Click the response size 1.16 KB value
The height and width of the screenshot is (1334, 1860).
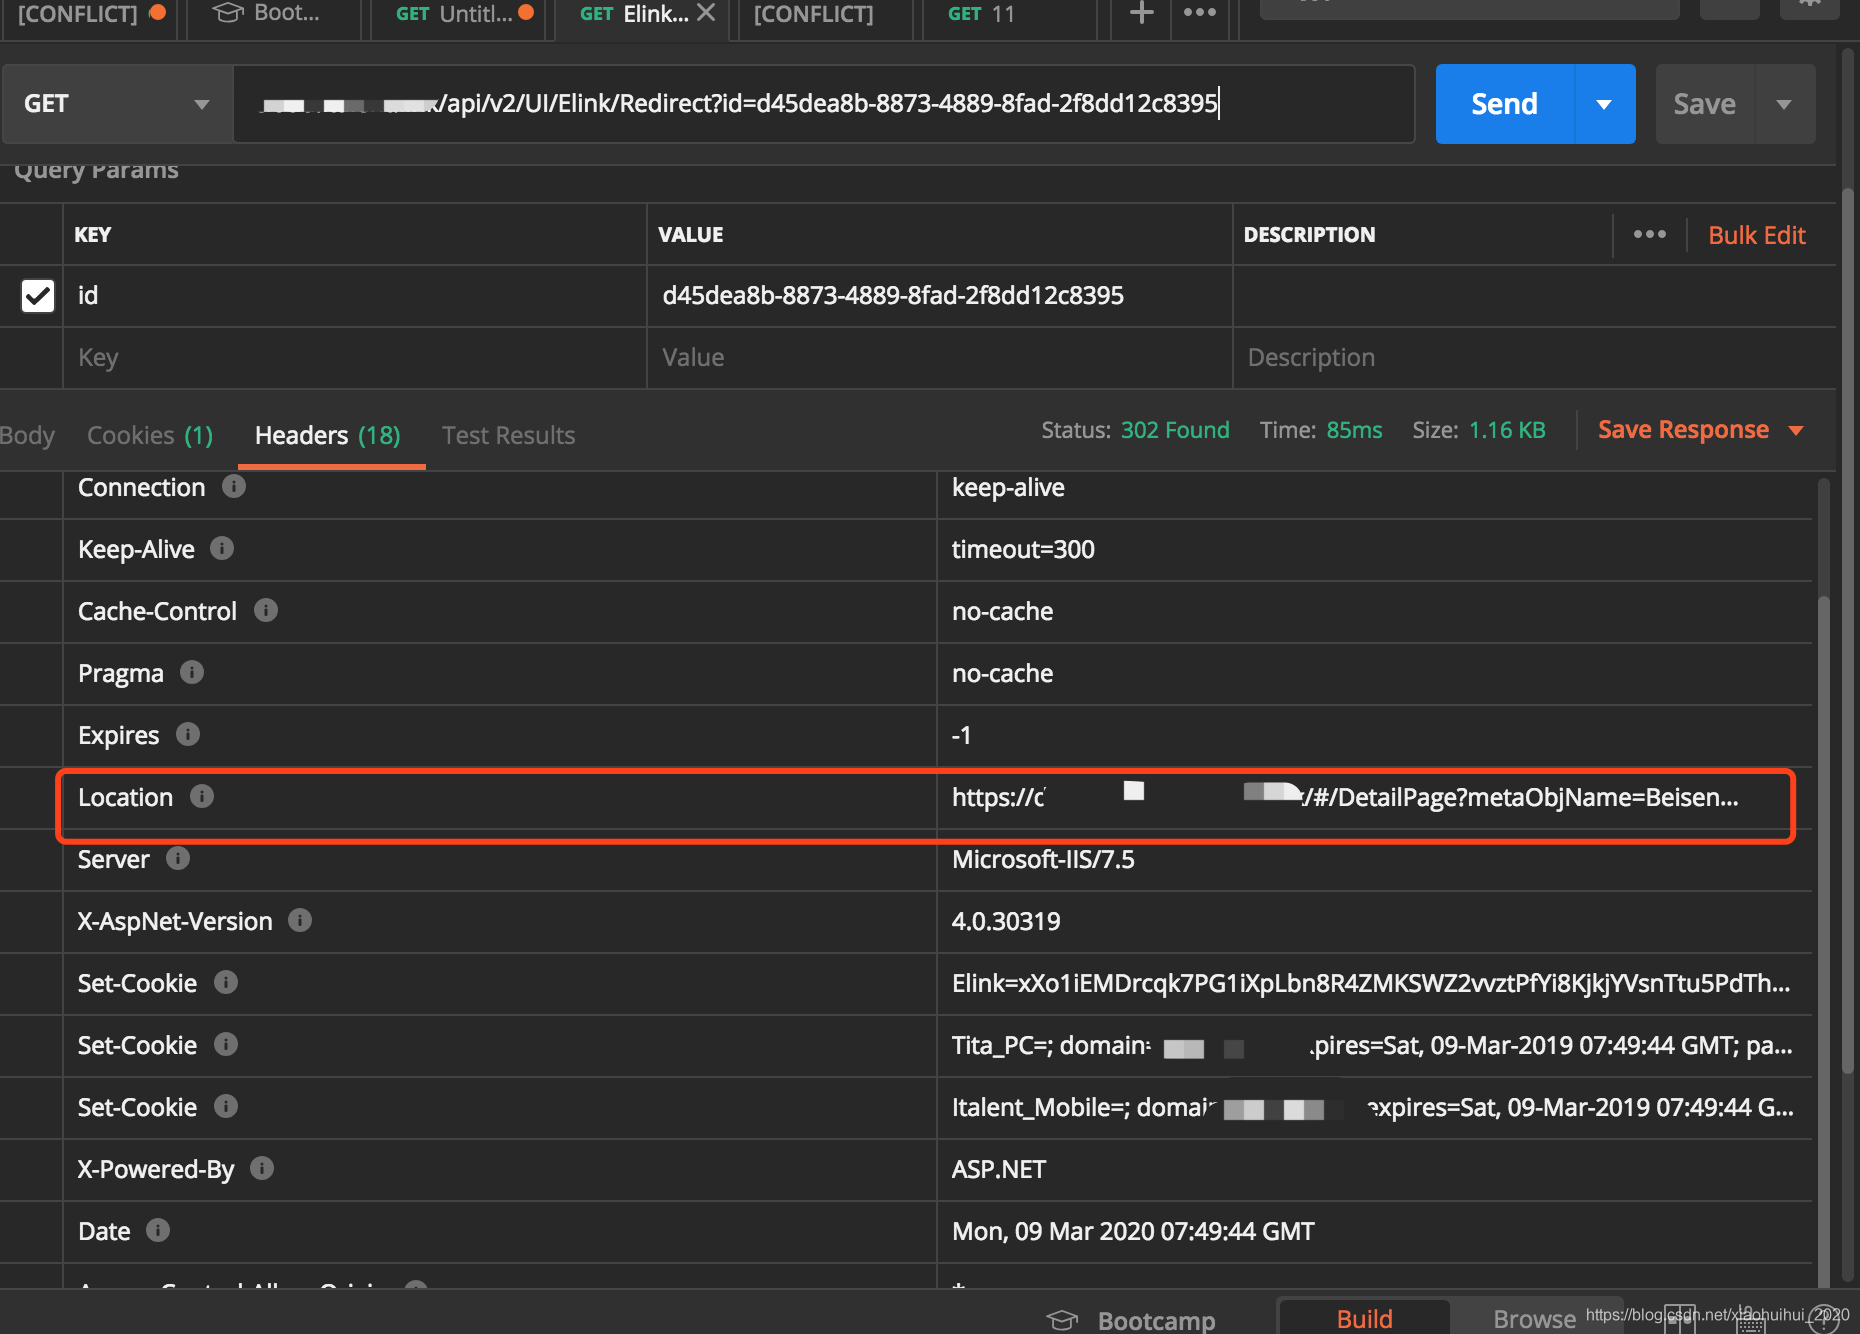1507,430
